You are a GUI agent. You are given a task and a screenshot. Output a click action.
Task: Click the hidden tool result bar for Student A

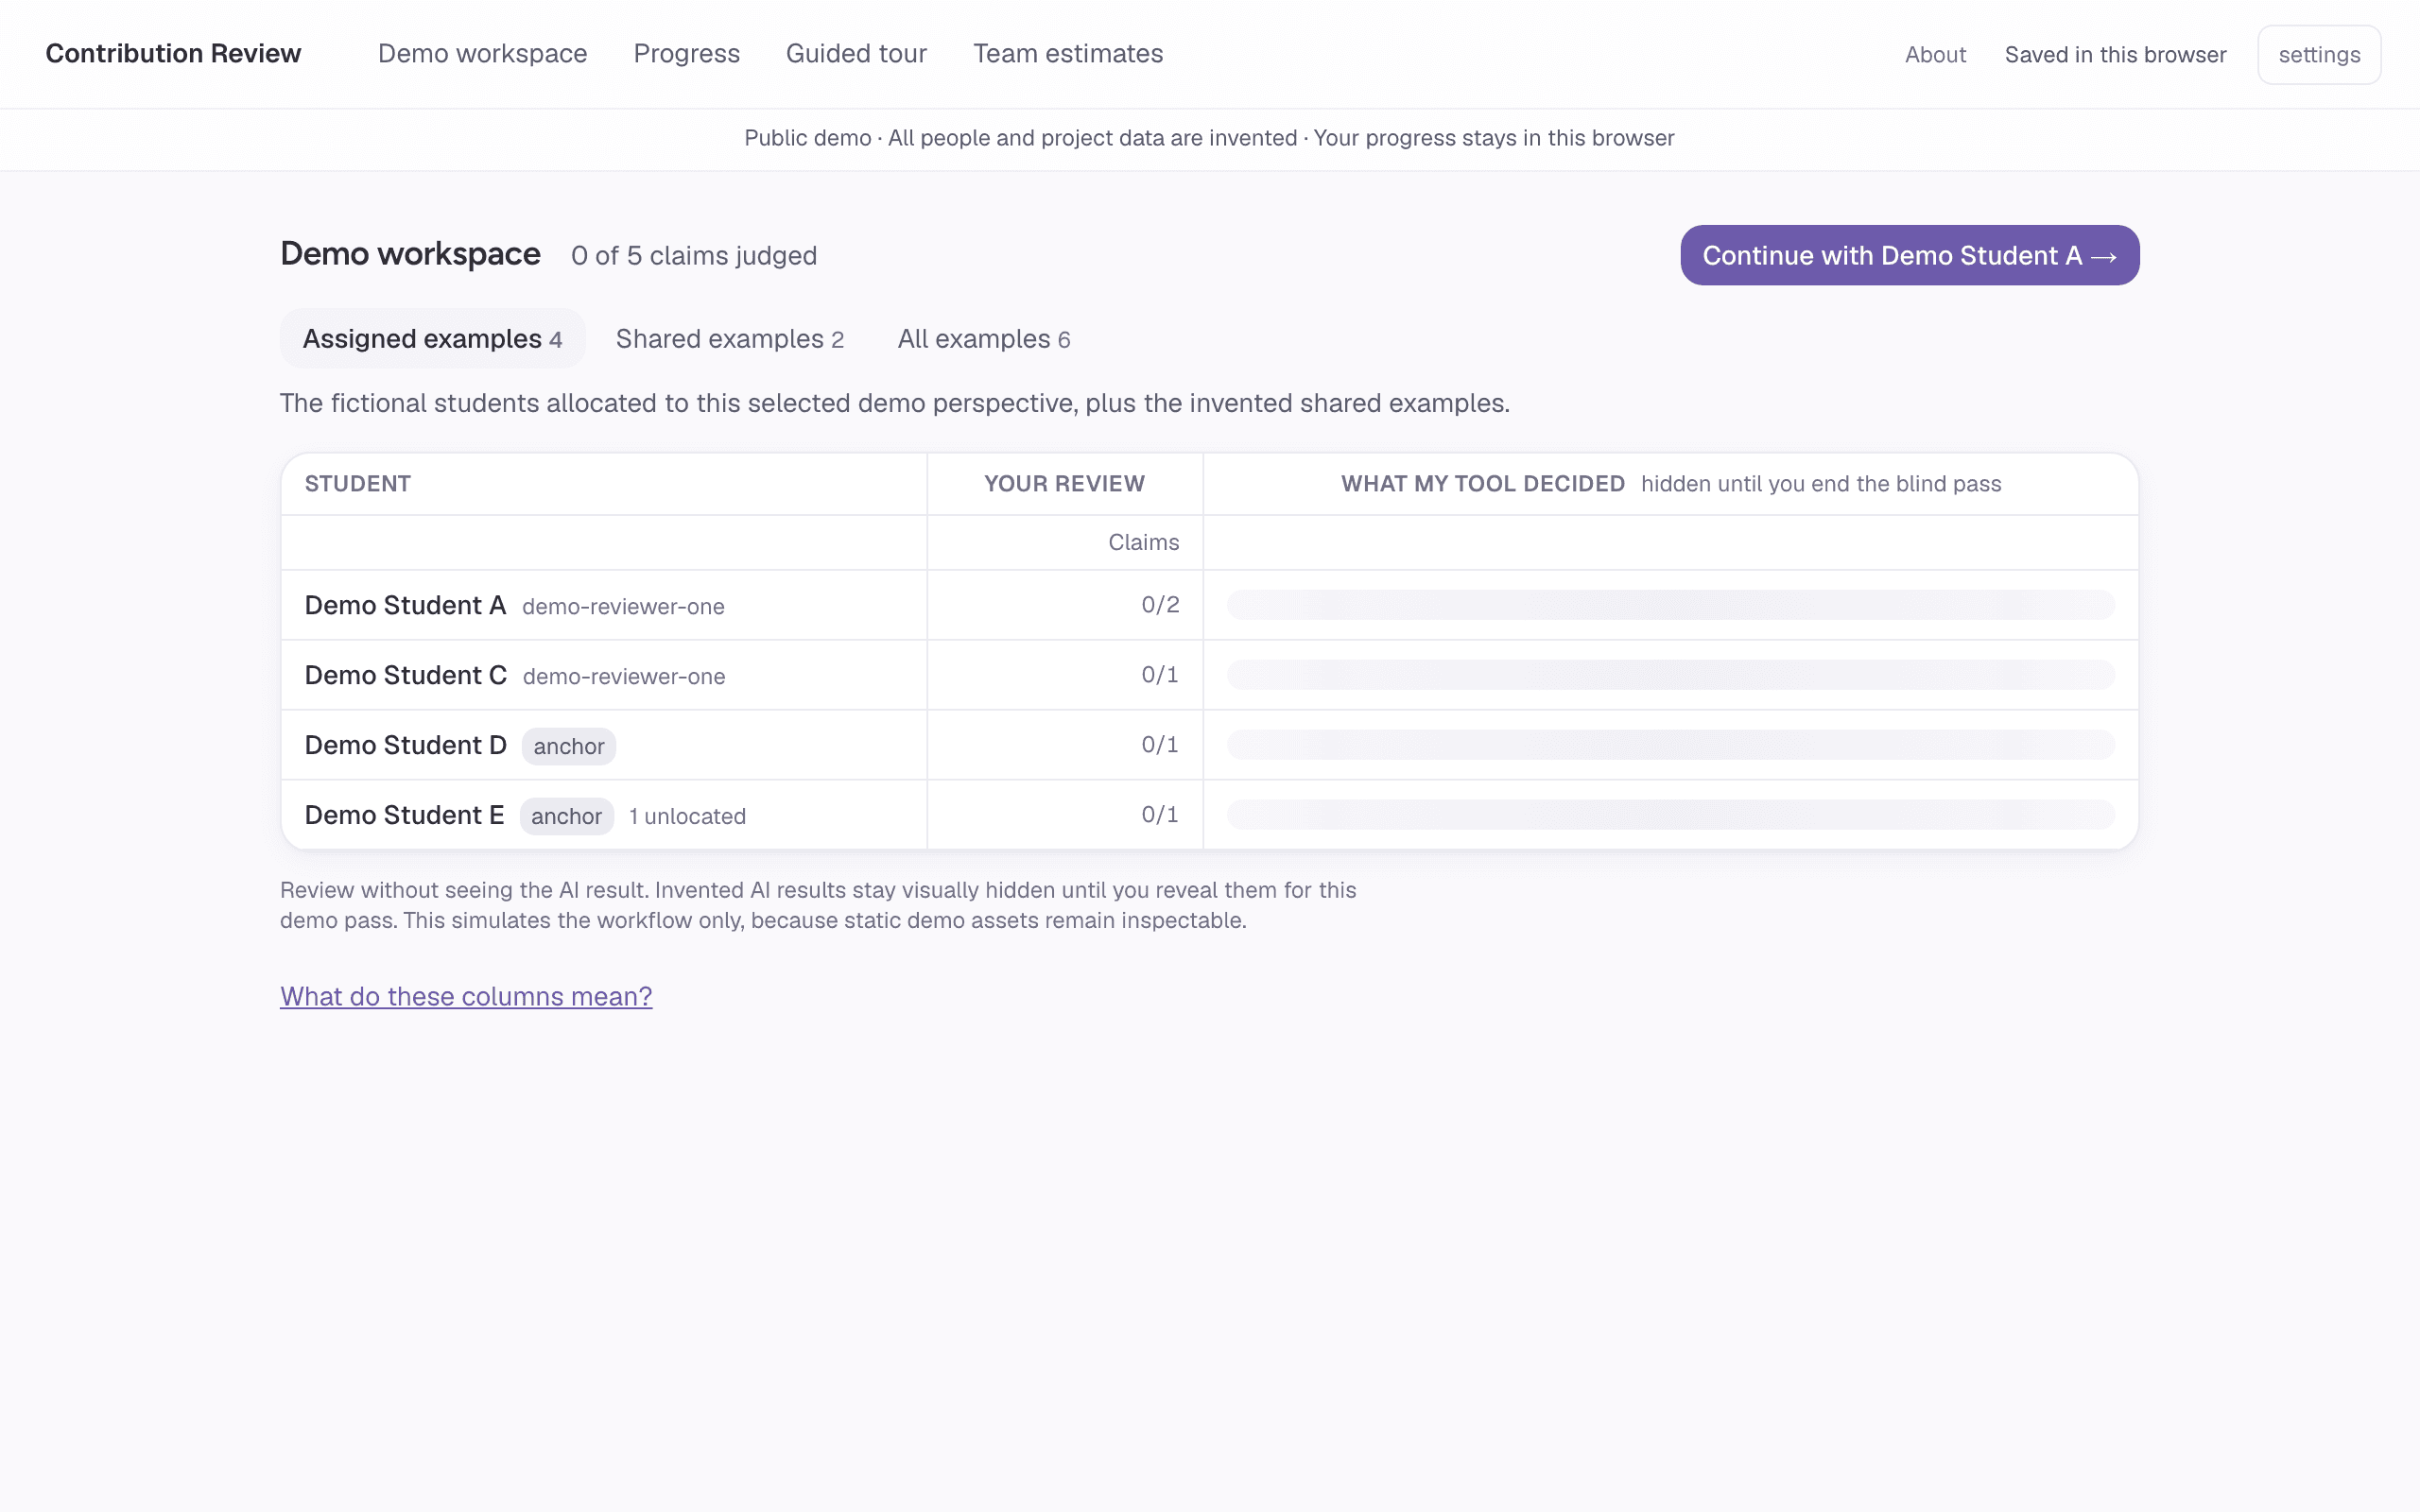pos(1671,605)
